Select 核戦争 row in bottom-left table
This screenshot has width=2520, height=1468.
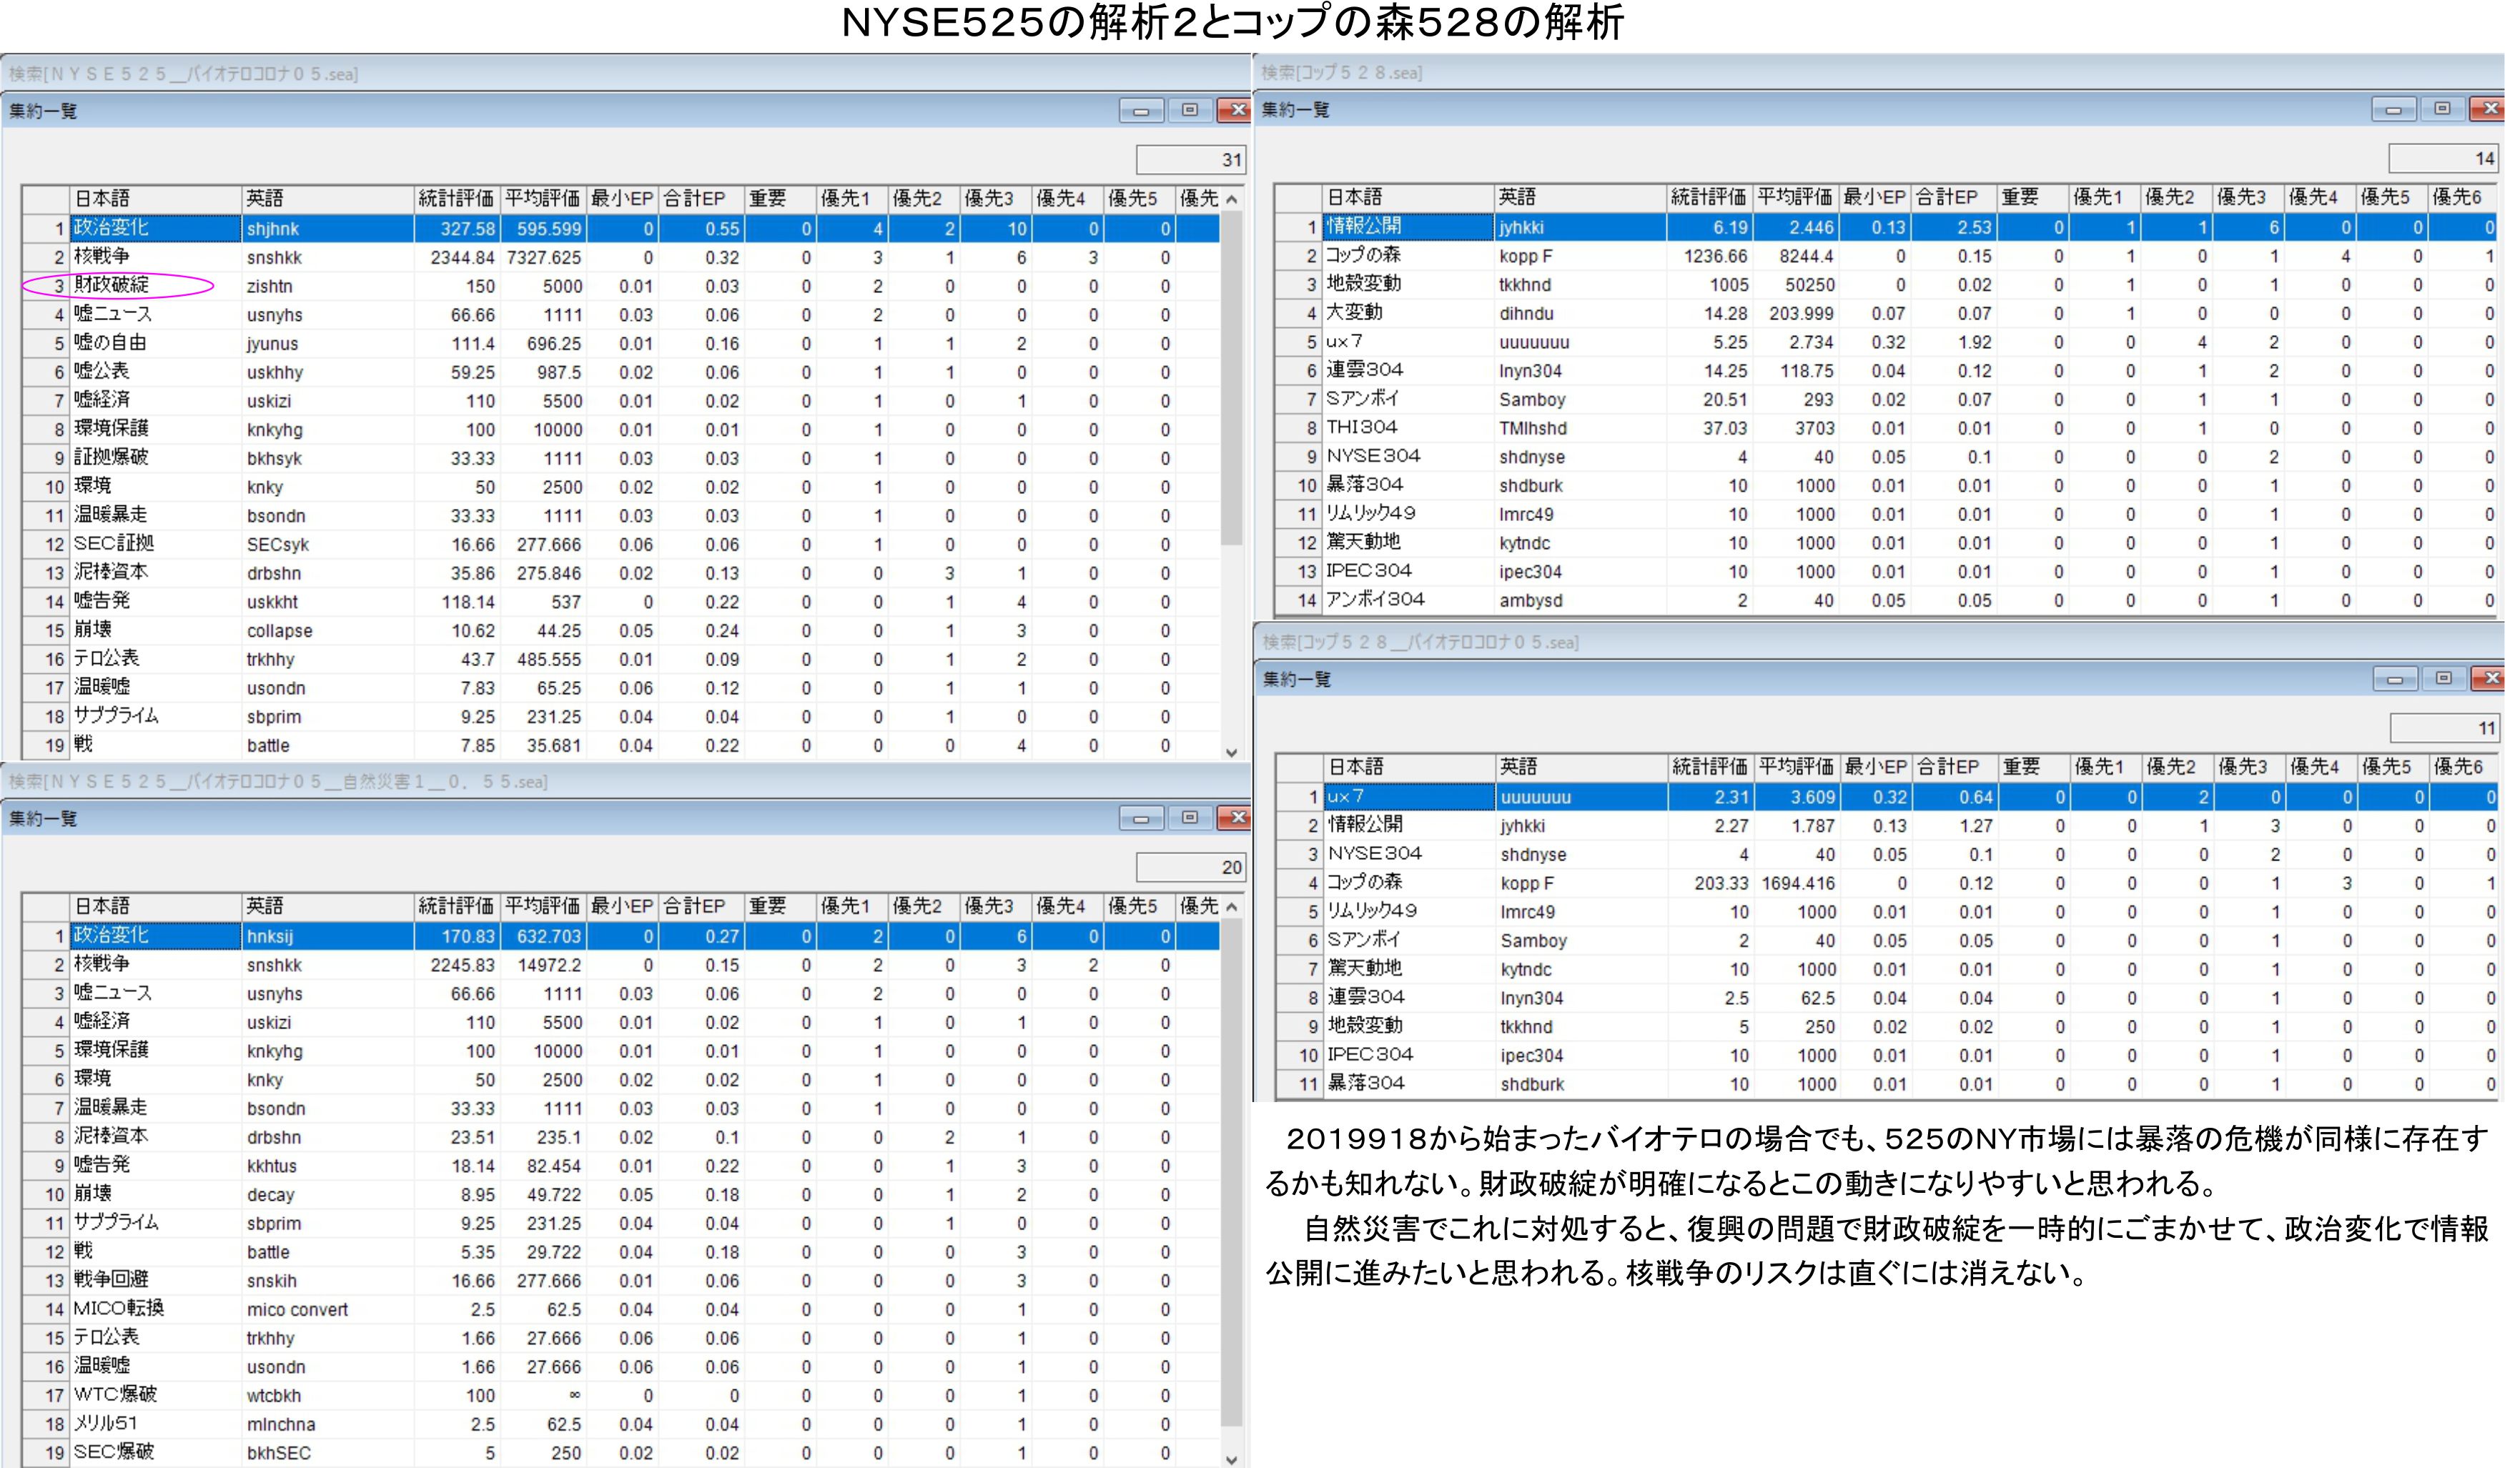pyautogui.click(x=102, y=965)
